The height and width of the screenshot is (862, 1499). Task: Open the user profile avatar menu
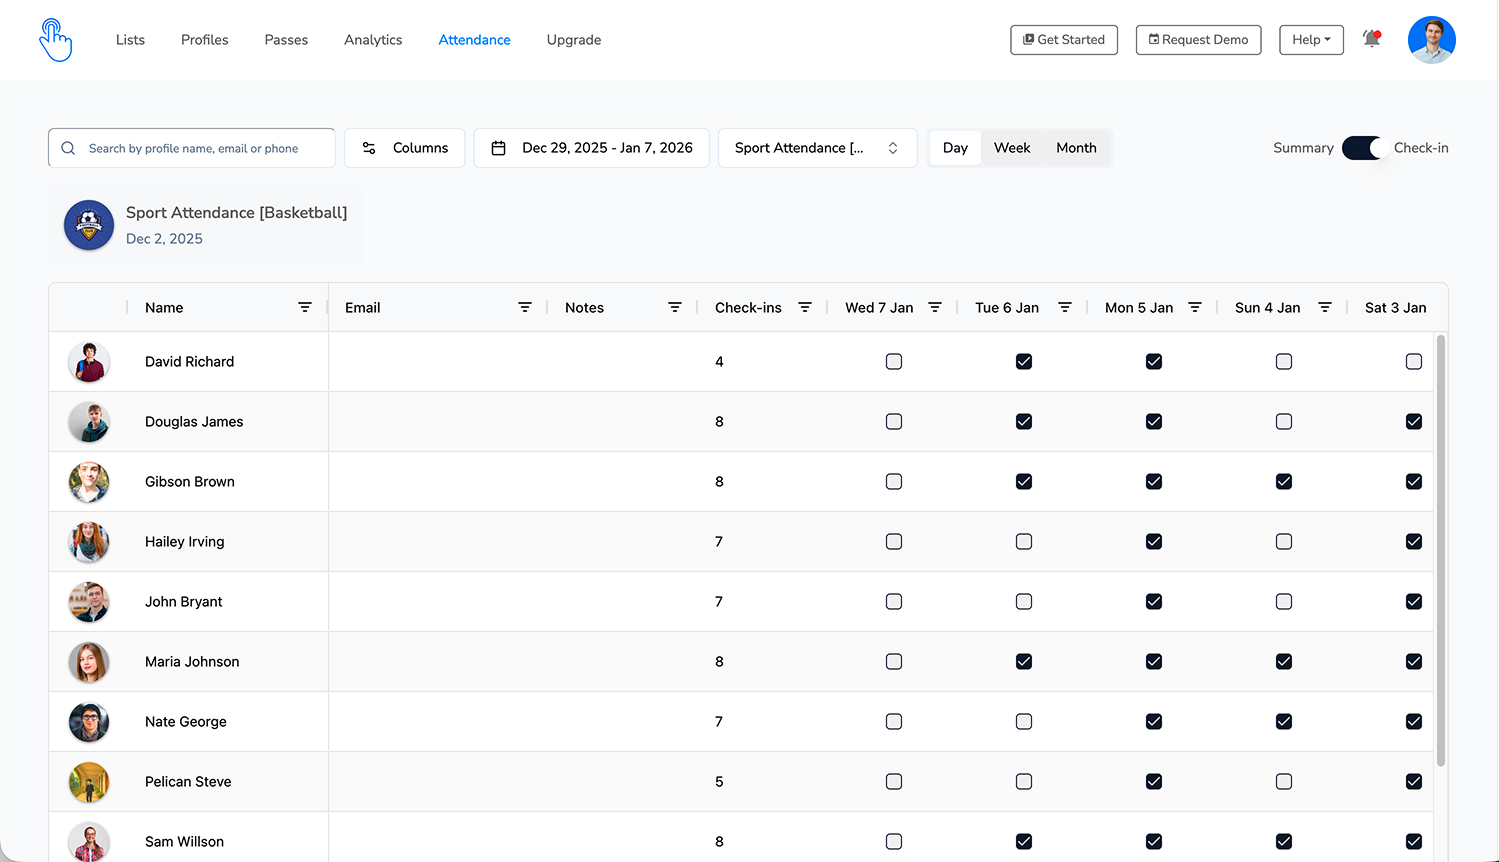[1431, 40]
